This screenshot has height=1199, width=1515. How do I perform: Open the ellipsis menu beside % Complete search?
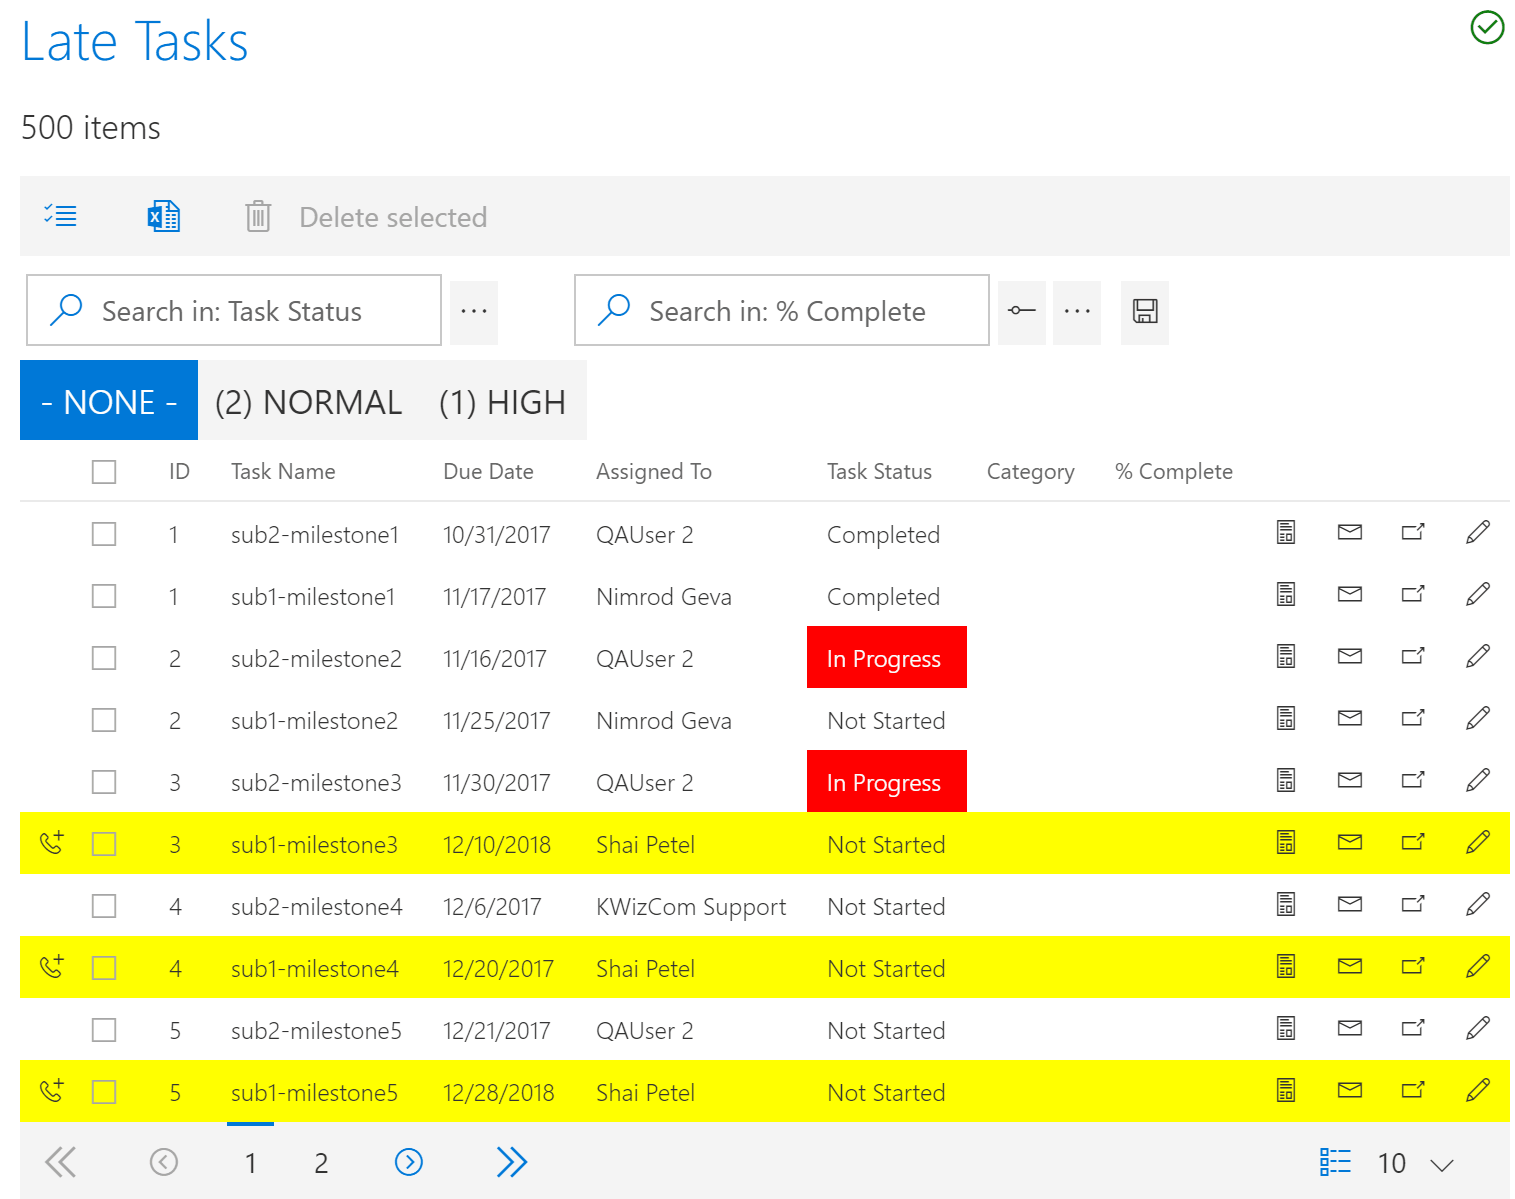(x=1077, y=312)
